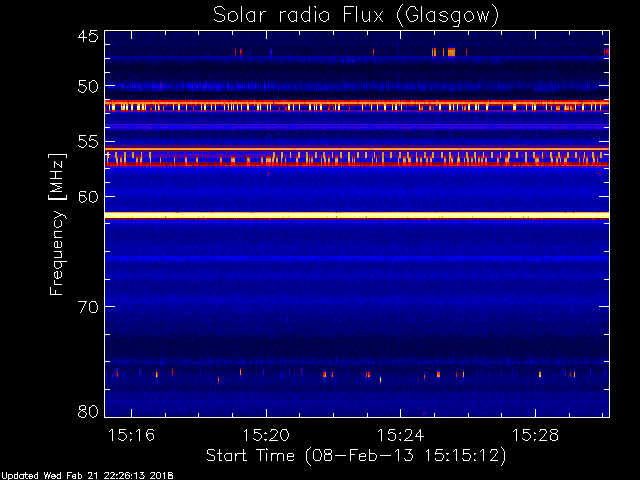This screenshot has height=480, width=640.
Task: Select the 15:16 time tick label
Action: (131, 435)
